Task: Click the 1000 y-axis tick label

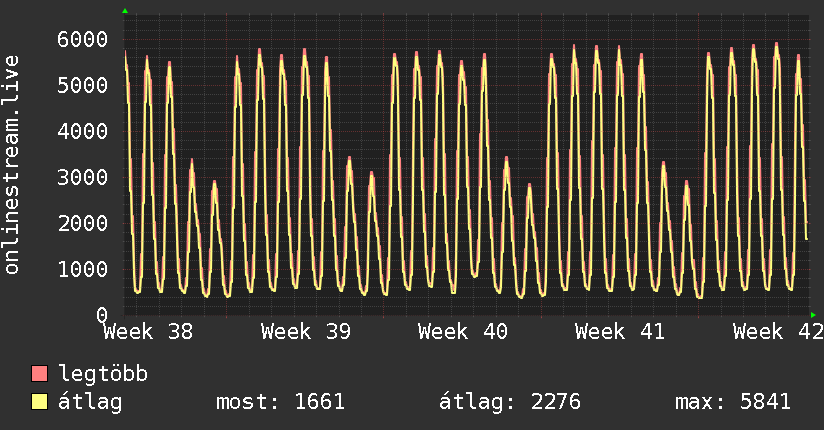Action: pyautogui.click(x=83, y=269)
